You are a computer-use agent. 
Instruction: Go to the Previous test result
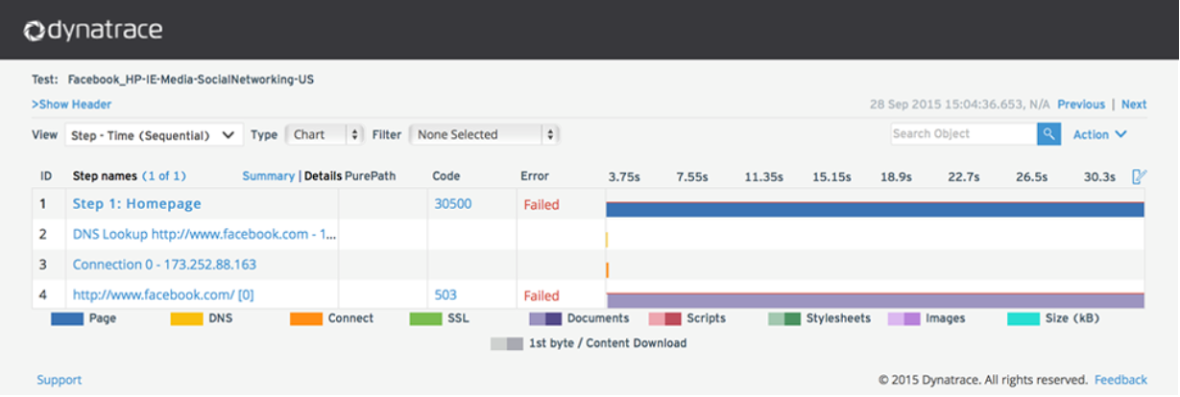(x=1081, y=105)
